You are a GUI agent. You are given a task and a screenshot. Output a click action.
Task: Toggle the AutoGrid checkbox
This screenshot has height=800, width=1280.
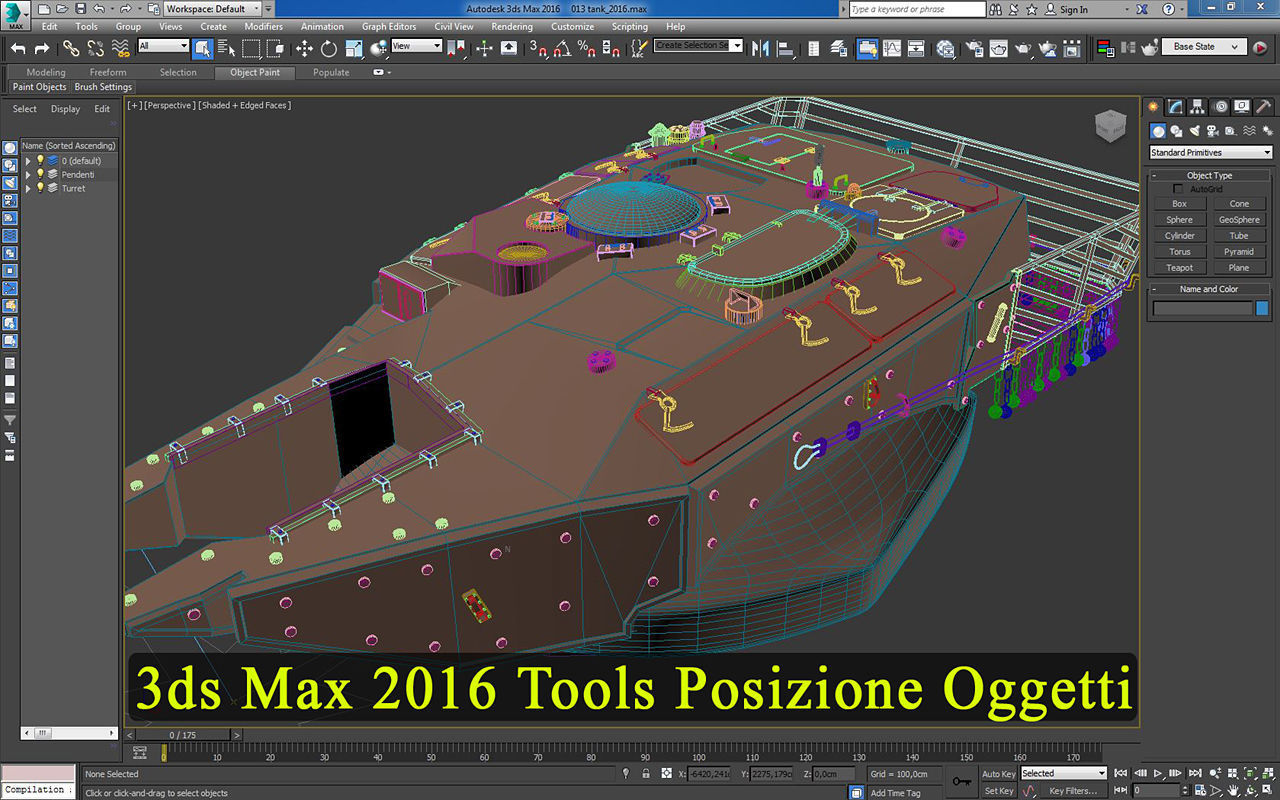(x=1178, y=189)
